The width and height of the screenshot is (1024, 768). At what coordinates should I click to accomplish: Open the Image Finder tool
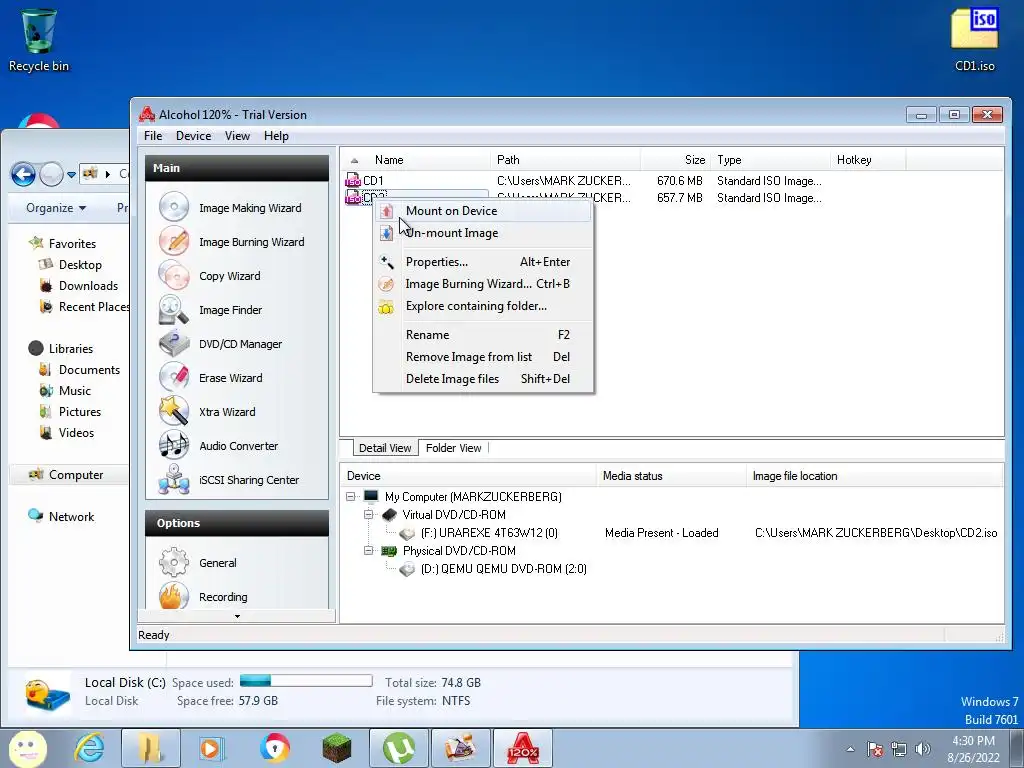tap(210, 310)
